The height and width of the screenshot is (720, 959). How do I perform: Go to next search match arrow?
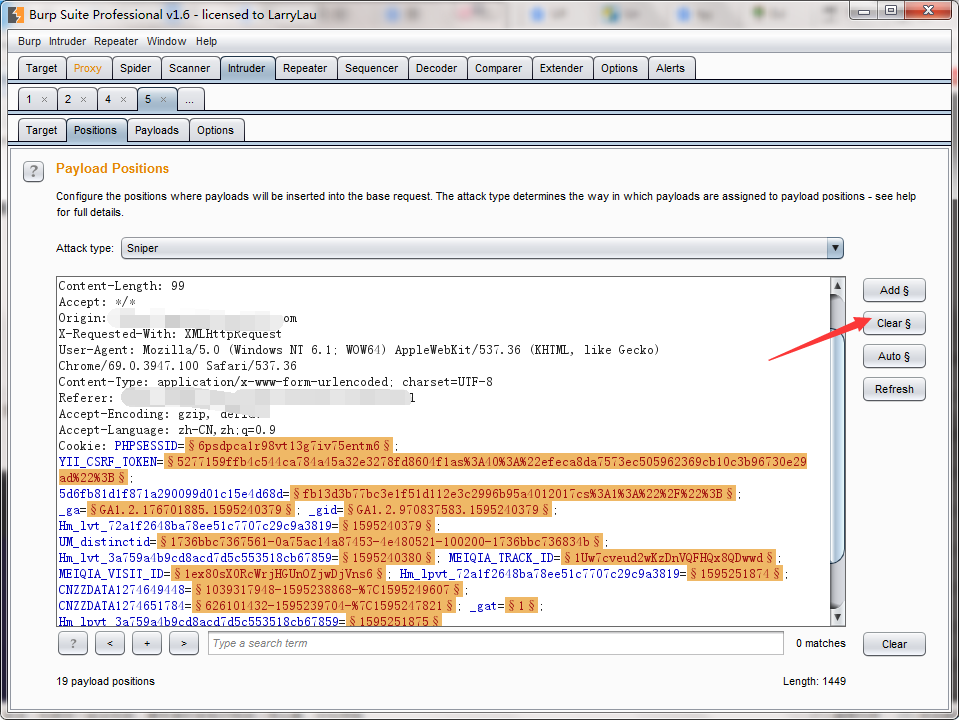tap(183, 644)
